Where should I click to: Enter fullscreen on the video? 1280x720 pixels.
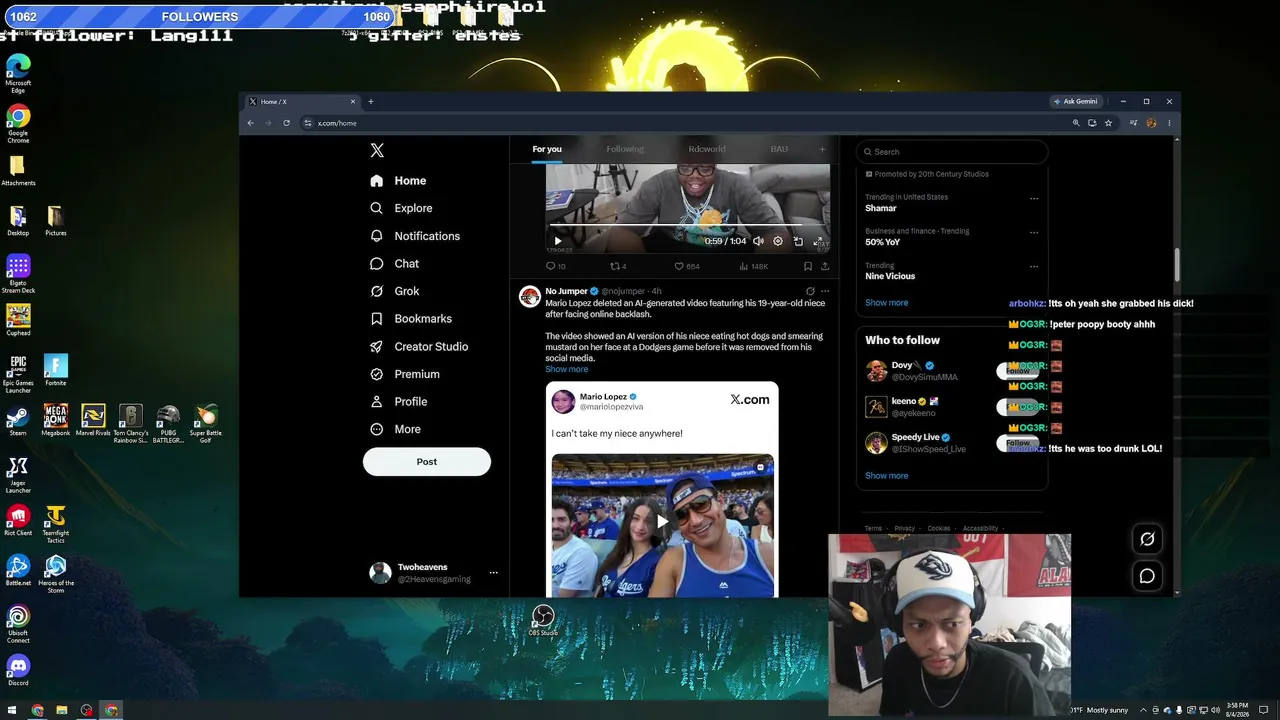818,241
